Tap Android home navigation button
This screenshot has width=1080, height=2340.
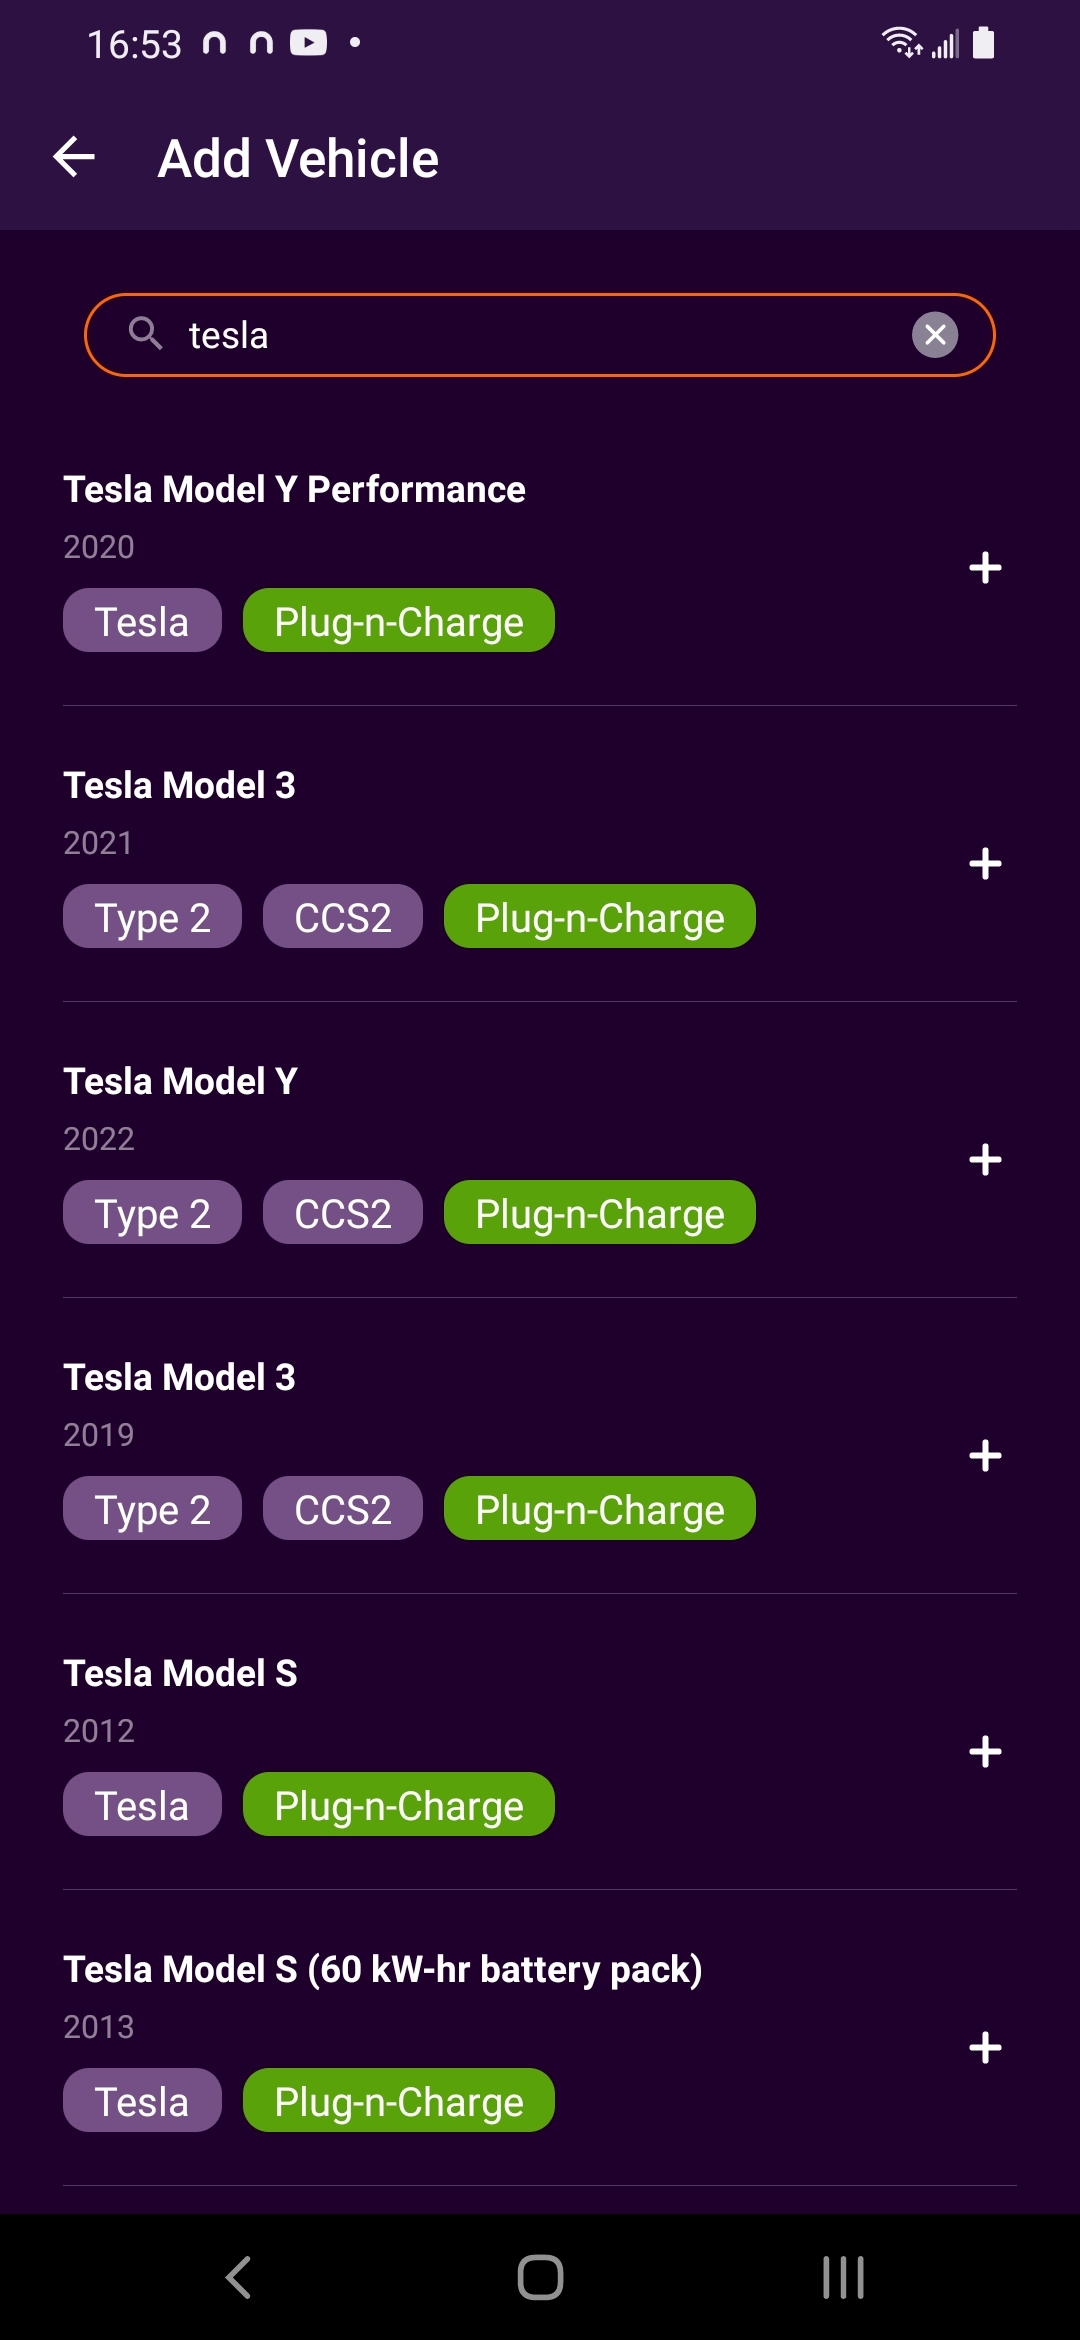pos(540,2278)
